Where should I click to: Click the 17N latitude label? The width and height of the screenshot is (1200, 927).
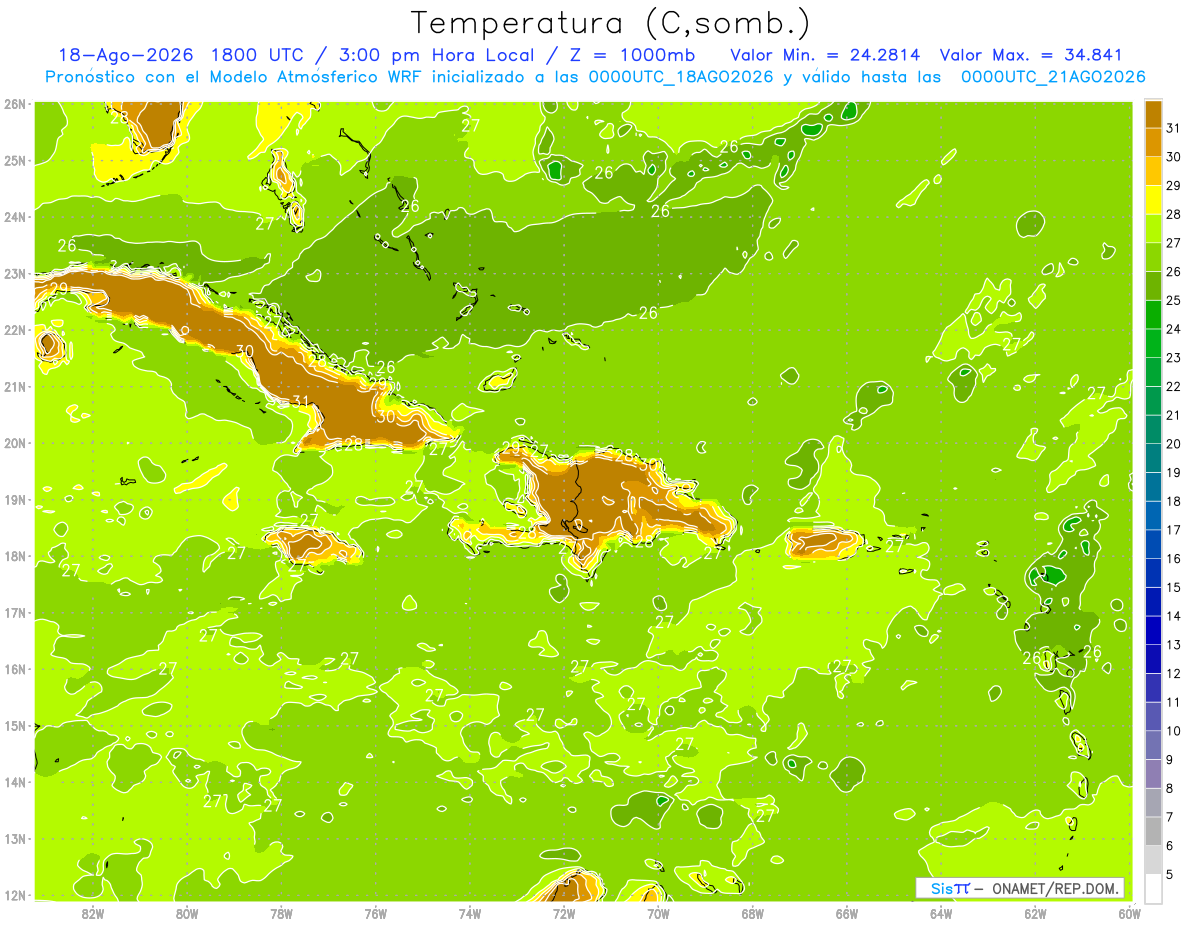coord(14,612)
